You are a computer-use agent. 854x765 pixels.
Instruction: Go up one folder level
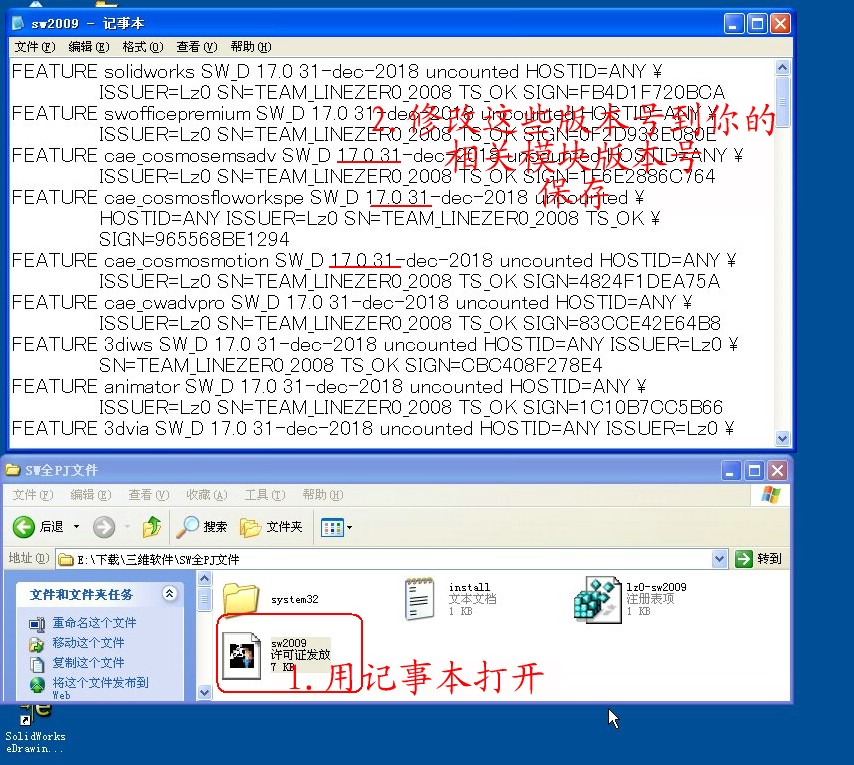click(152, 527)
